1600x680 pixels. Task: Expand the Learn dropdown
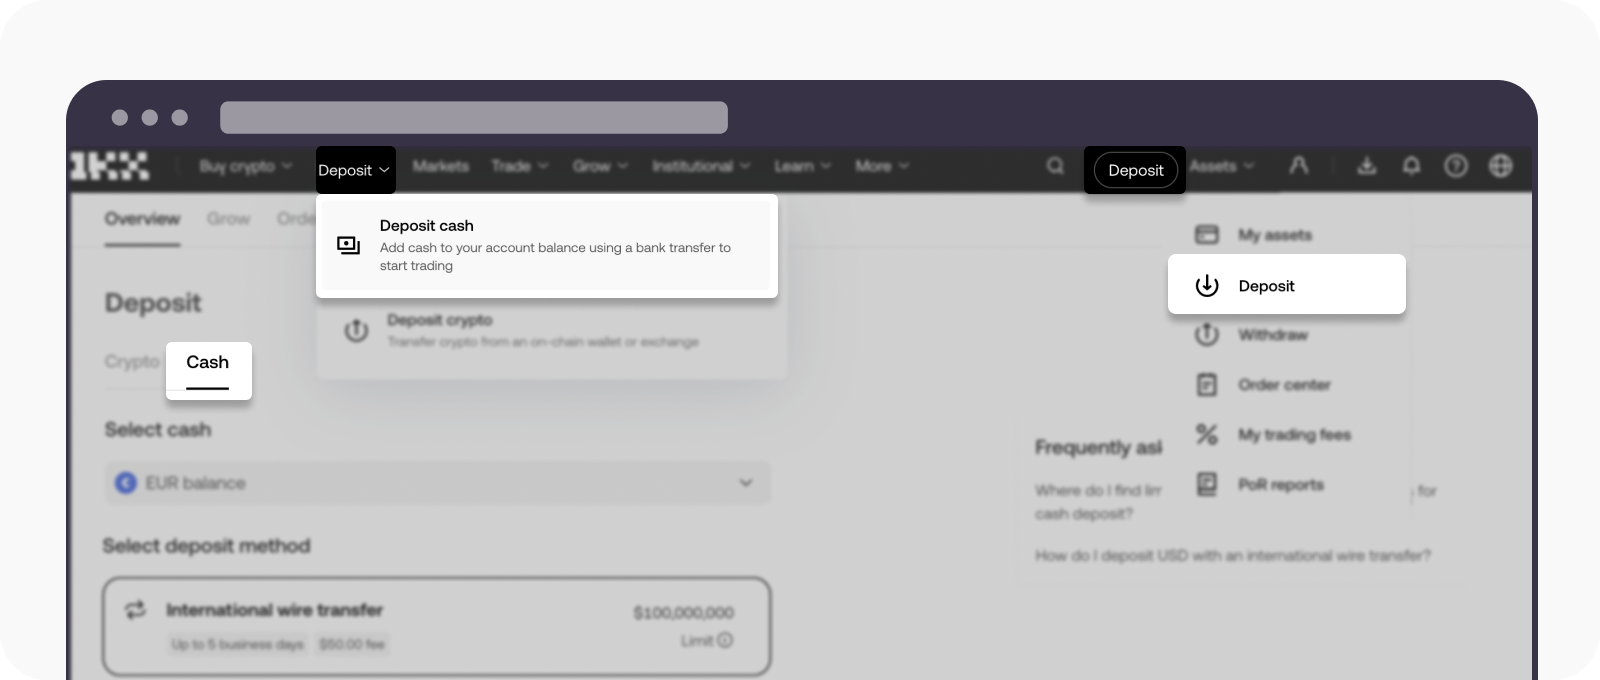802,166
